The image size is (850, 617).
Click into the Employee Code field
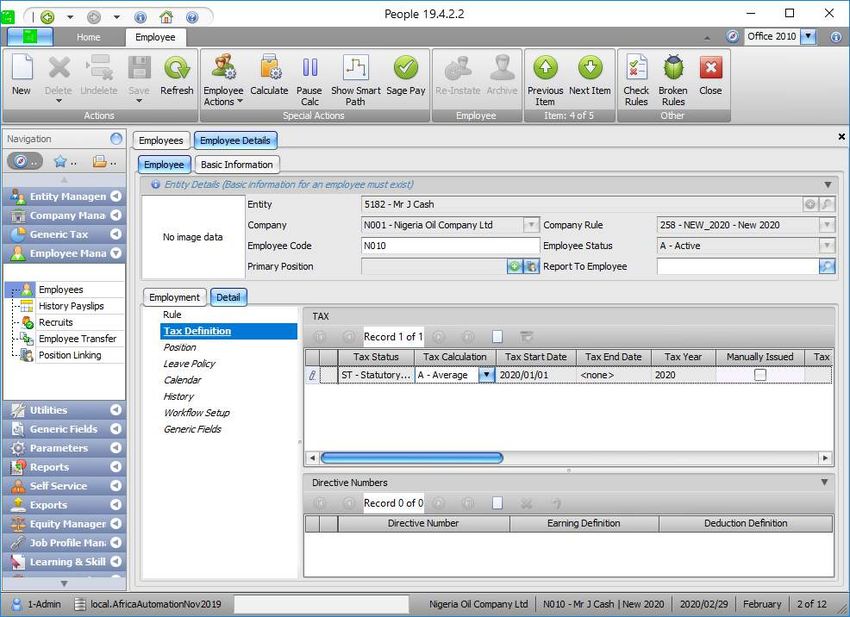[x=450, y=246]
